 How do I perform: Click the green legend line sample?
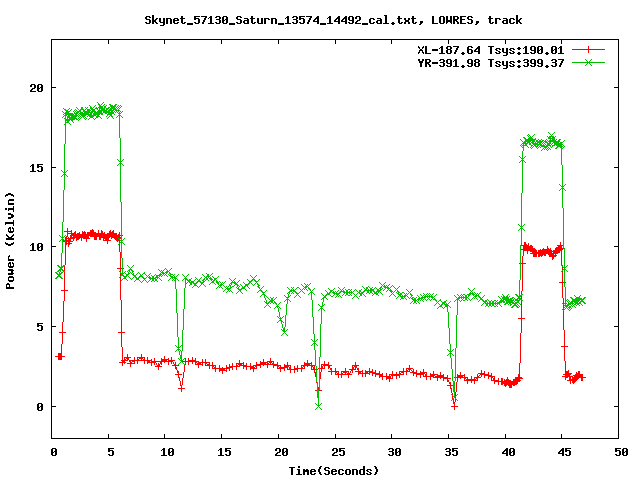point(588,62)
